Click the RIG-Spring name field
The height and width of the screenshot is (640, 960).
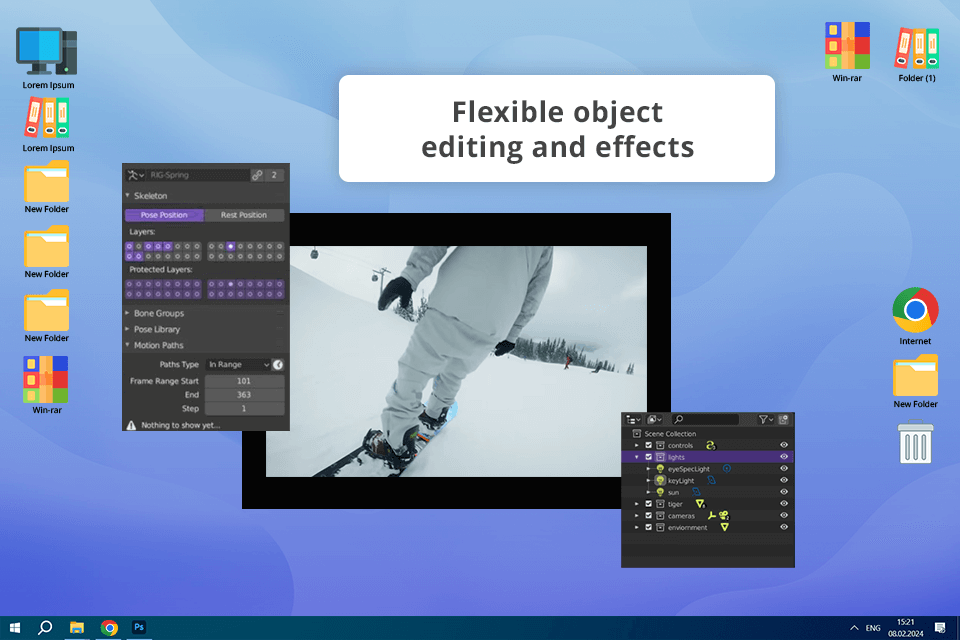tap(198, 175)
